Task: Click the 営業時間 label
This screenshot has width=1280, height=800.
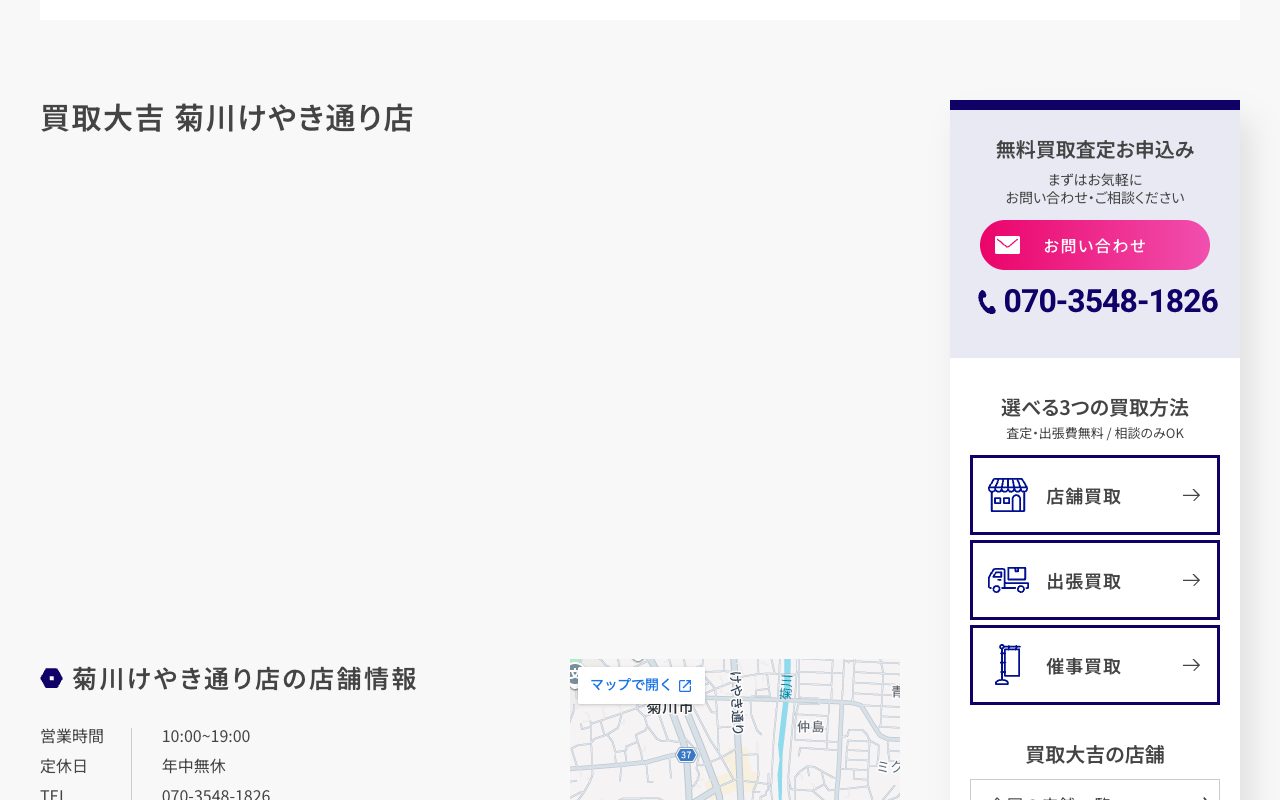Action: click(72, 736)
